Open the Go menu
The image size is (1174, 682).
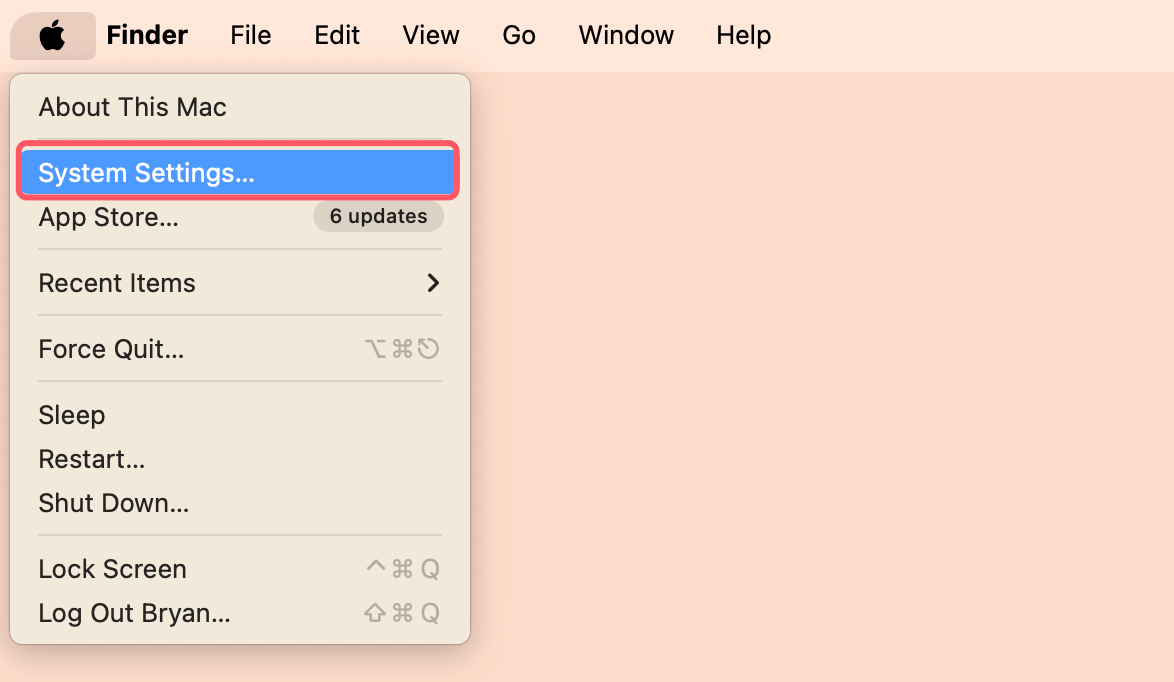pyautogui.click(x=519, y=34)
